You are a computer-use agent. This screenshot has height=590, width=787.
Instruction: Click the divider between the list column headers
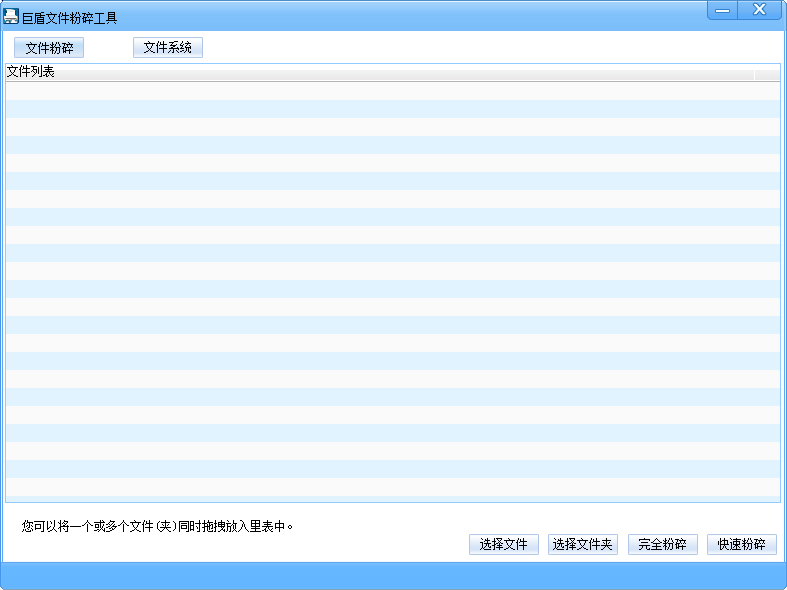(755, 72)
